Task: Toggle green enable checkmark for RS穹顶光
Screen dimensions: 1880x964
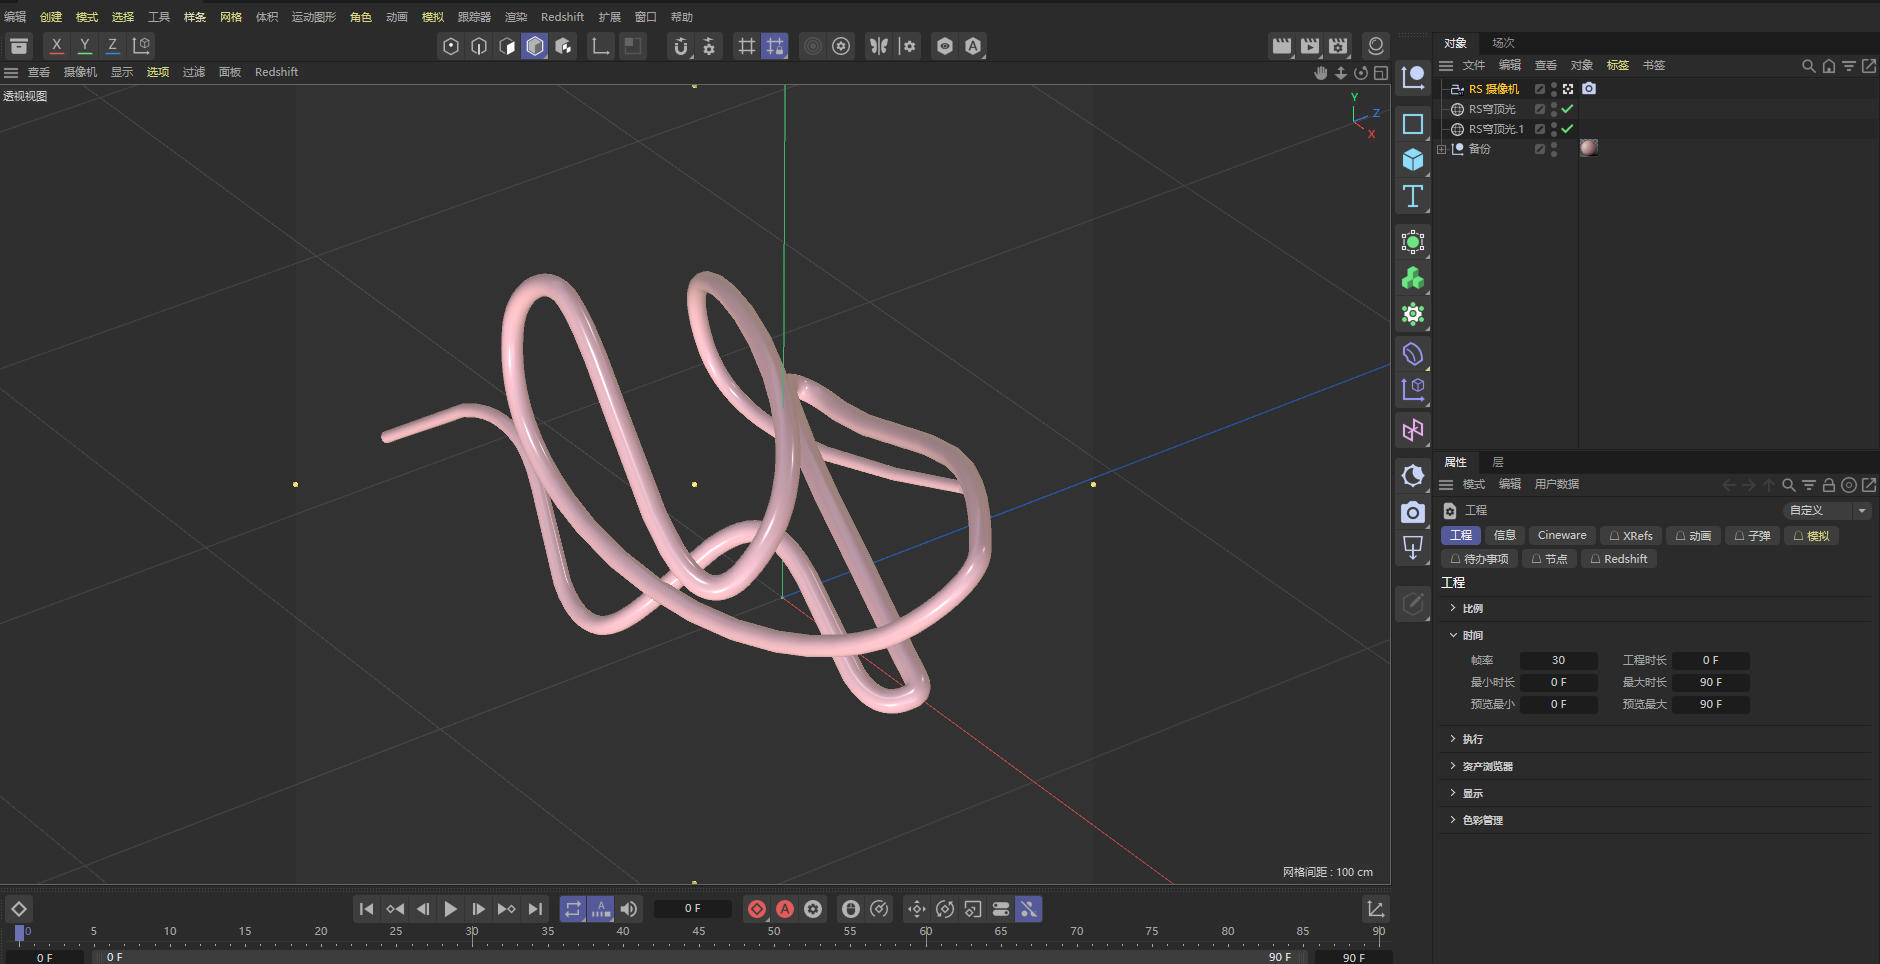Action: coord(1567,109)
